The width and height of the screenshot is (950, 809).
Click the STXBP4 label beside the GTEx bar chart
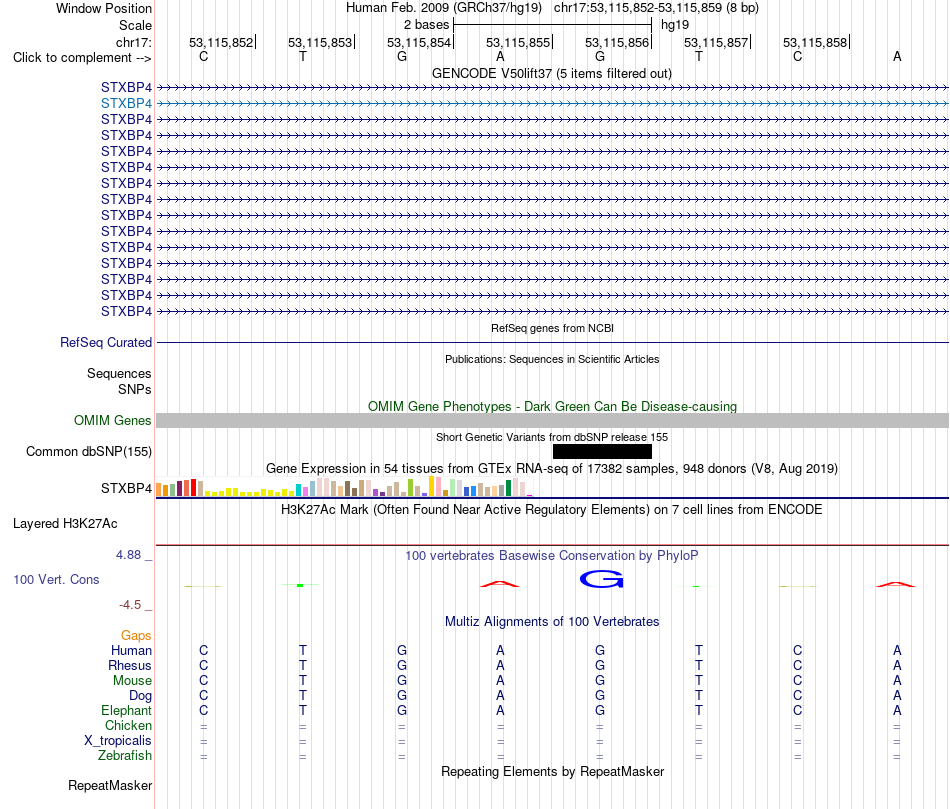coord(126,488)
